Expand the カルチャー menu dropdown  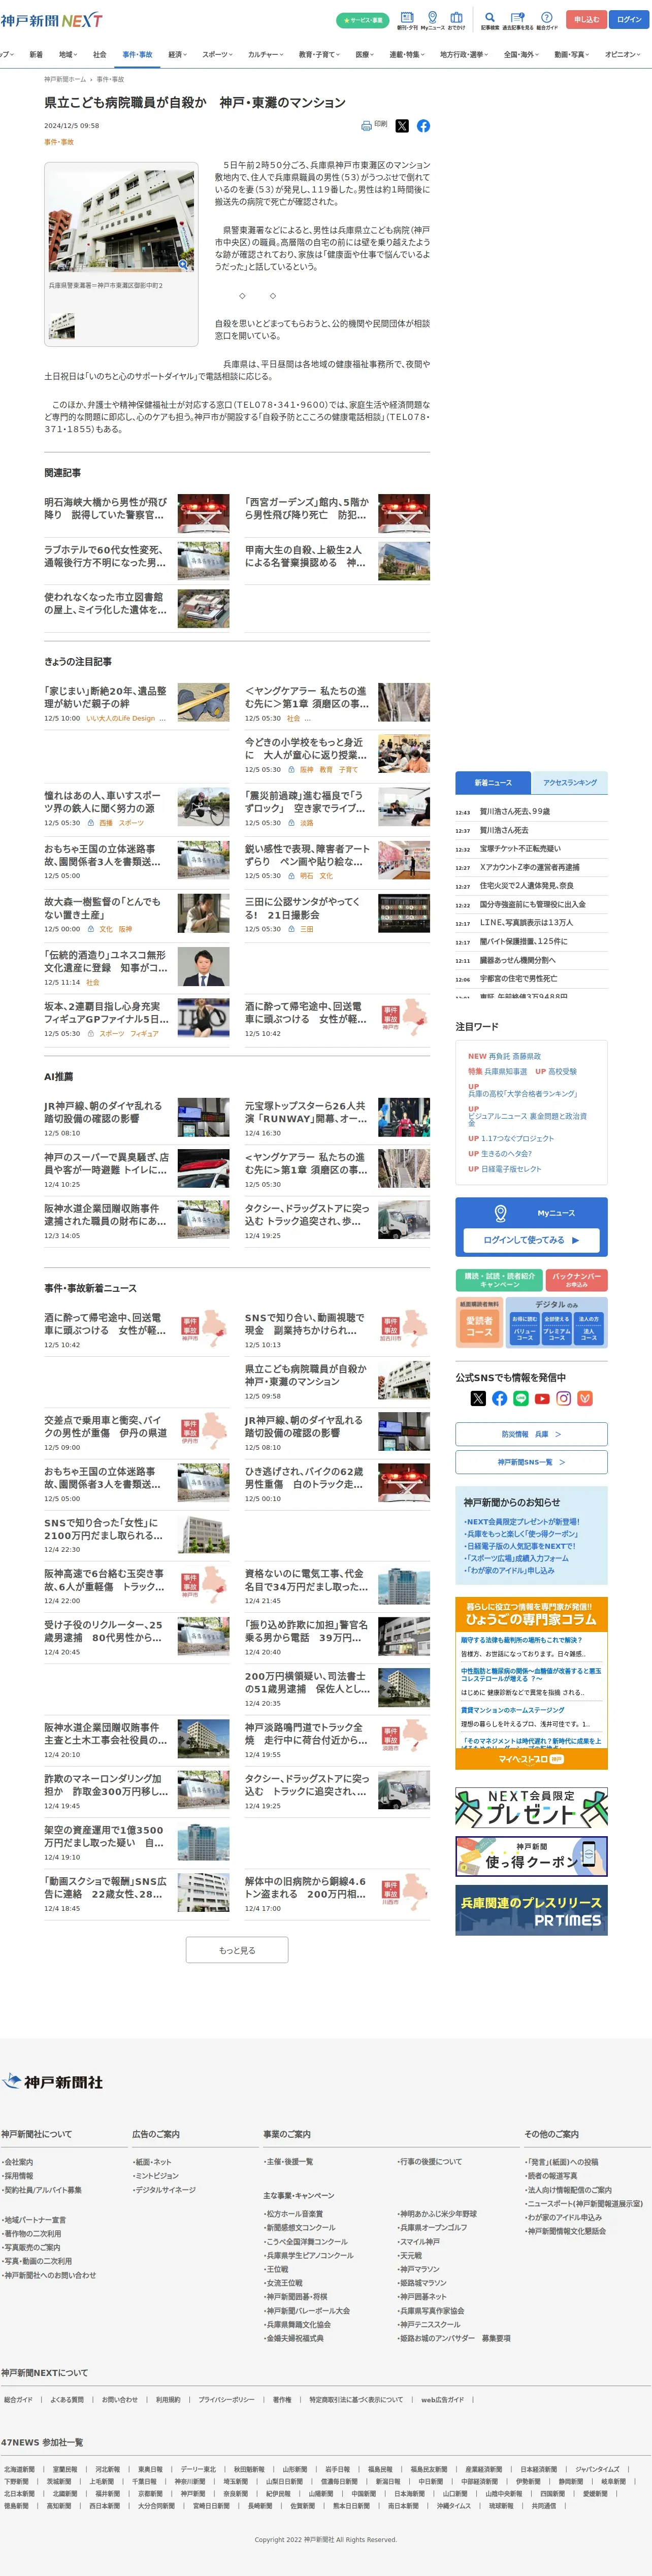265,55
